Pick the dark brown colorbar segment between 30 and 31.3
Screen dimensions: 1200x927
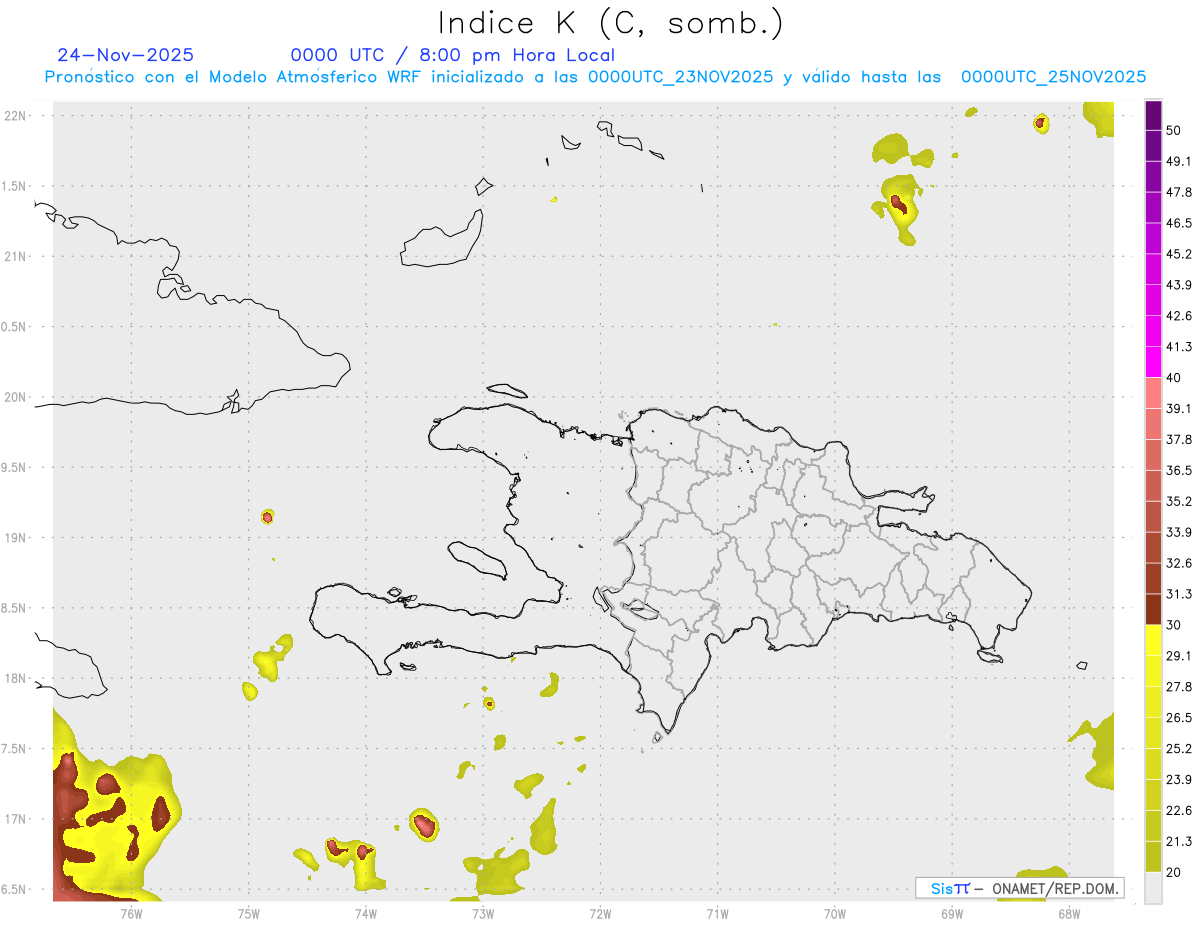coord(1153,609)
